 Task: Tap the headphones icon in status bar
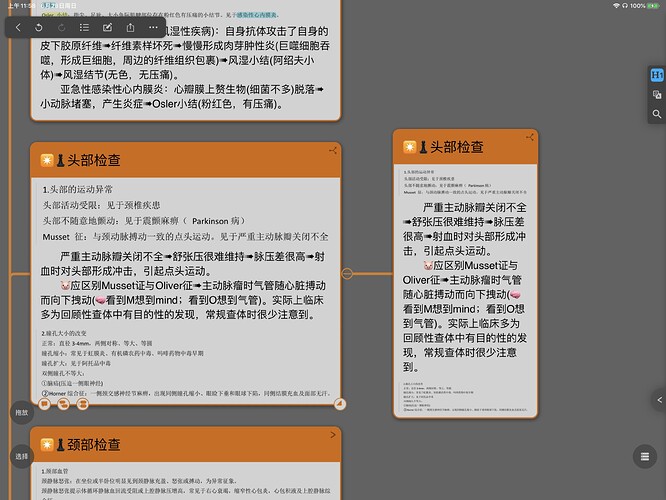click(625, 6)
